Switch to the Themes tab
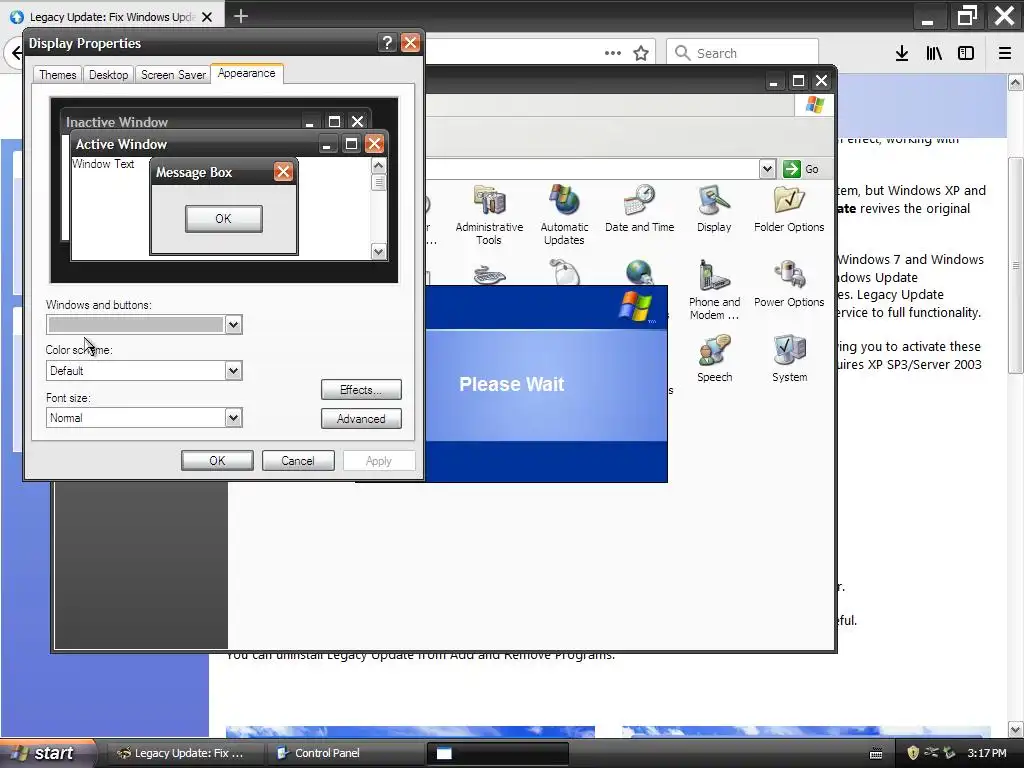This screenshot has height=768, width=1024. point(57,75)
